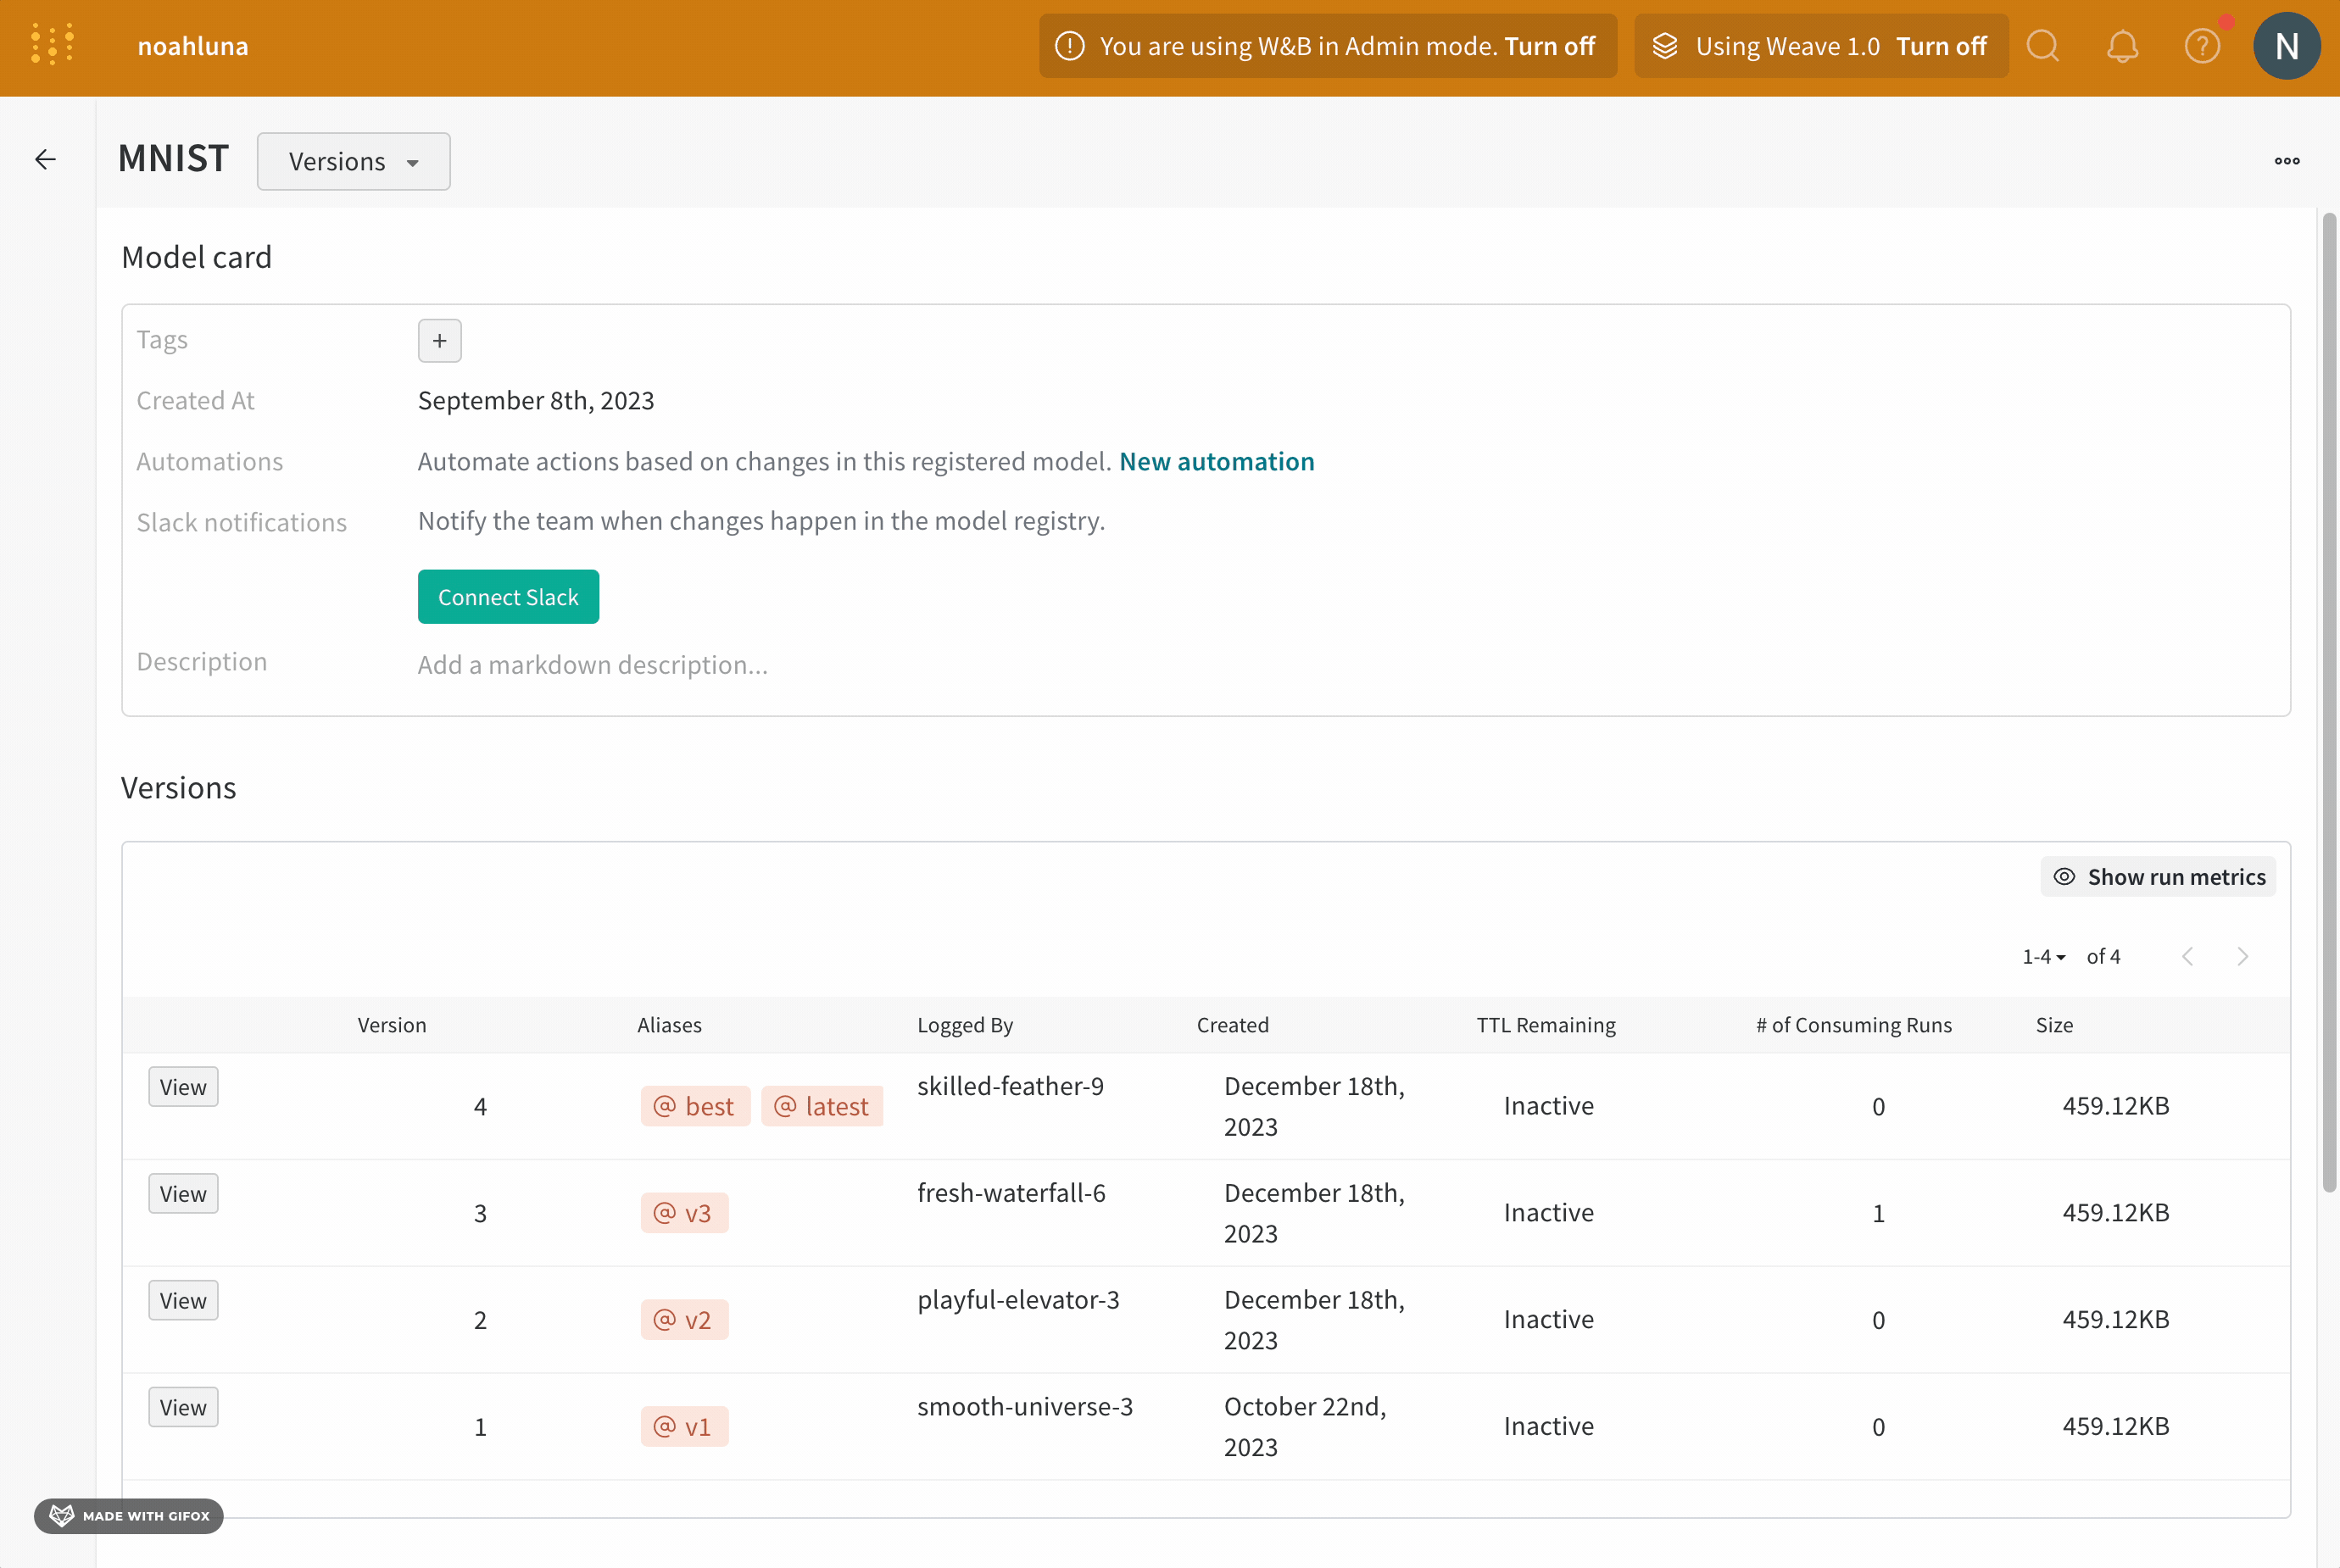Viewport: 2340px width, 1568px height.
Task: Click the search magnifier icon
Action: pyautogui.click(x=2042, y=46)
